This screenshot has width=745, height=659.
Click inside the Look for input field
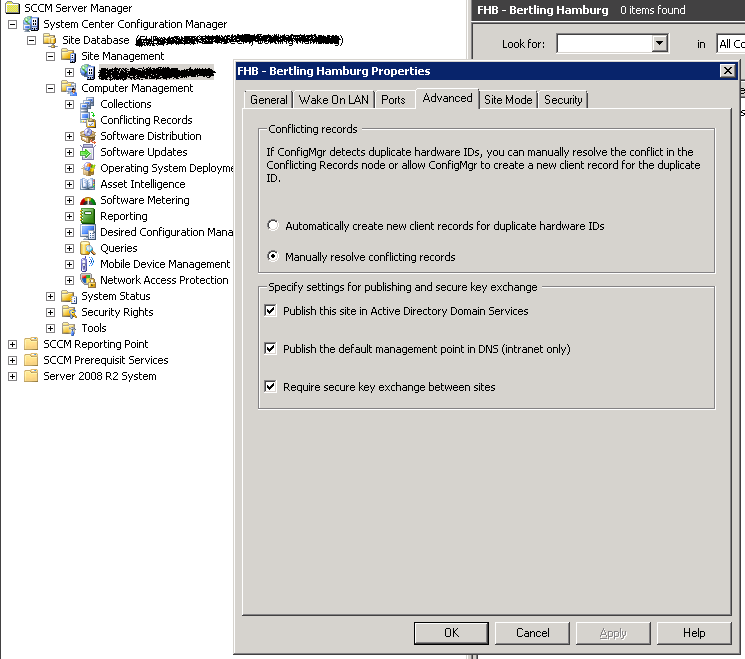coord(604,44)
